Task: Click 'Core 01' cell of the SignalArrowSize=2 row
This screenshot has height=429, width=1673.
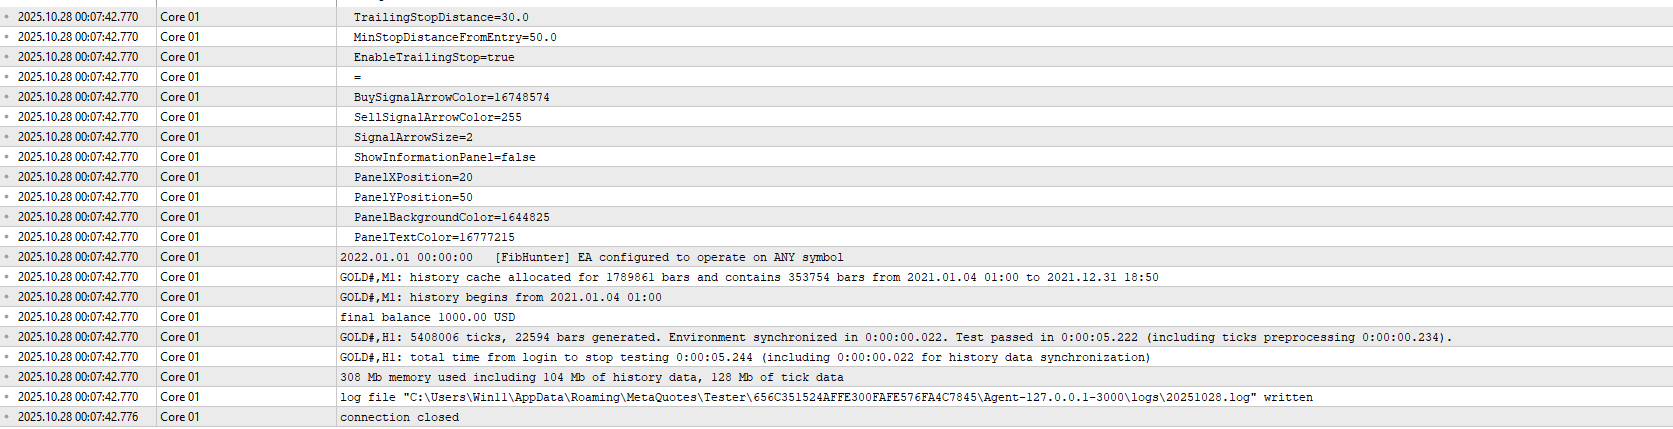Action: (x=180, y=137)
